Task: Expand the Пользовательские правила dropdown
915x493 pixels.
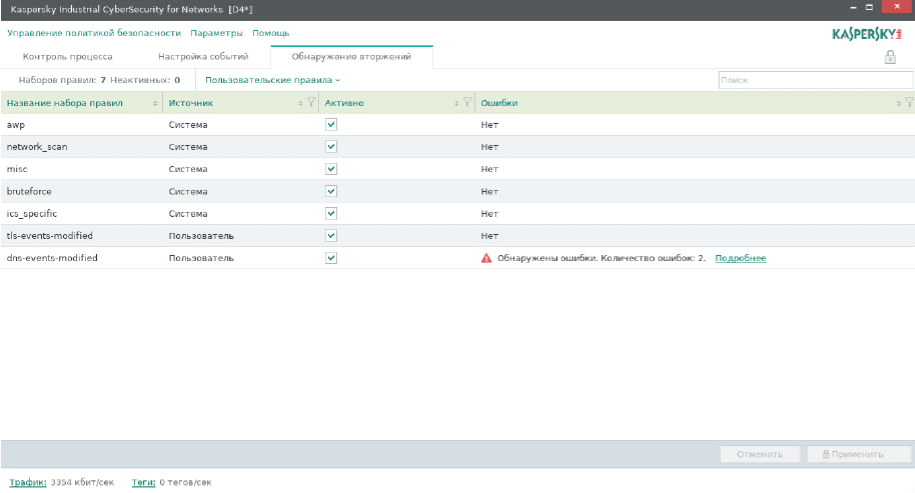Action: click(272, 79)
